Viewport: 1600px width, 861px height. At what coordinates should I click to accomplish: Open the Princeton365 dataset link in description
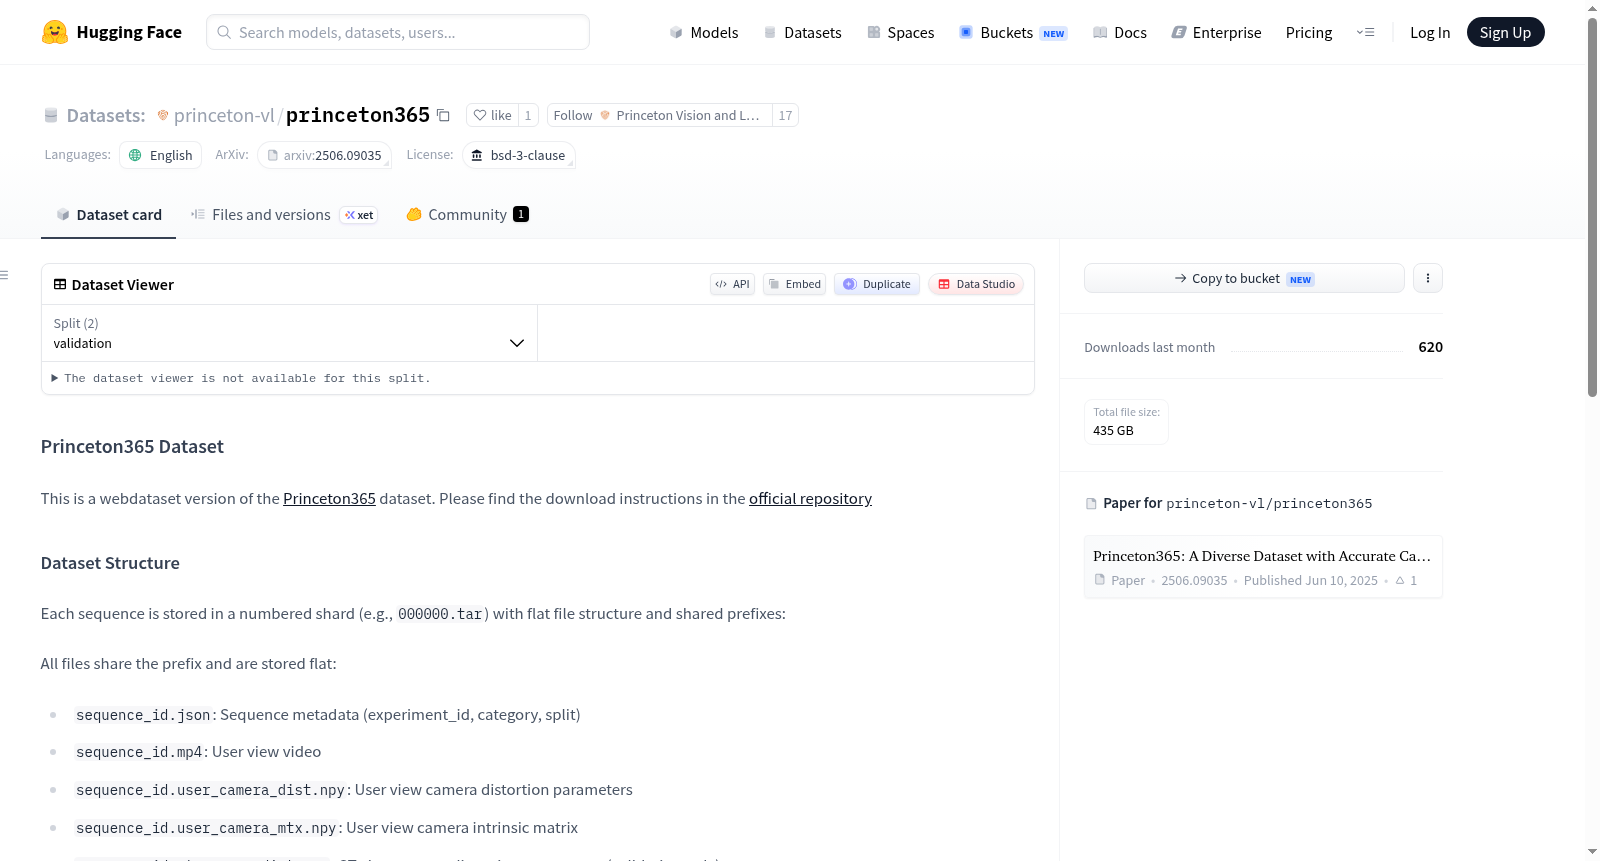coord(329,498)
